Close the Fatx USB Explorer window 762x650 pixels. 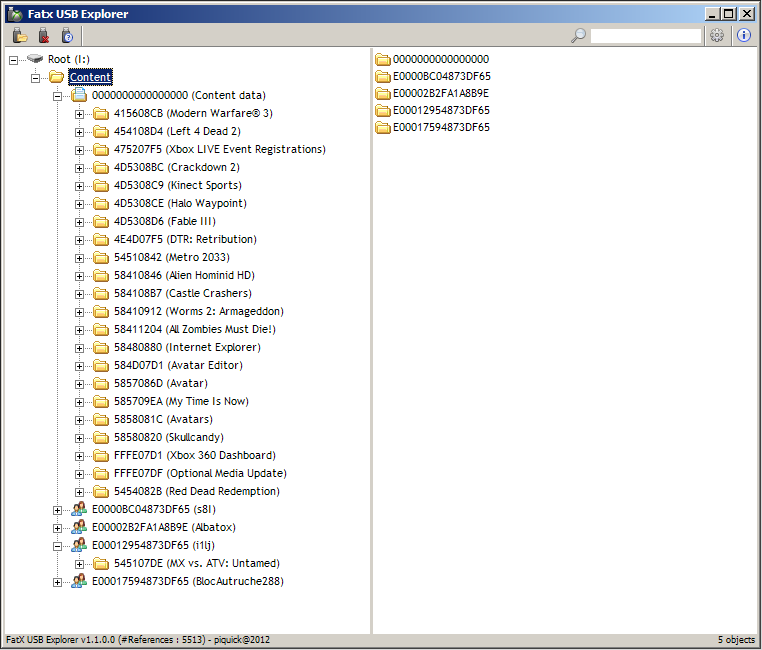[x=747, y=14]
